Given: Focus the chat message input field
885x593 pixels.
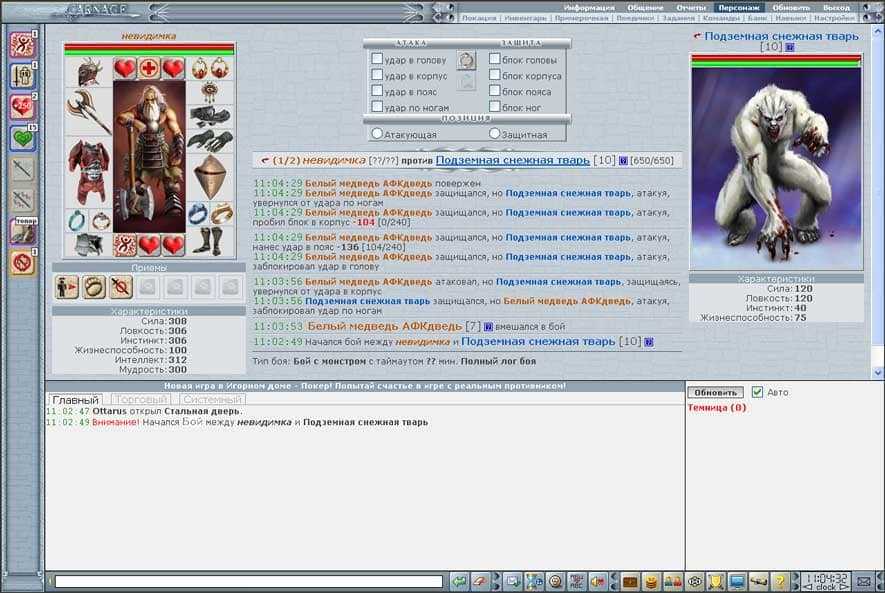Looking at the screenshot, I should point(248,581).
